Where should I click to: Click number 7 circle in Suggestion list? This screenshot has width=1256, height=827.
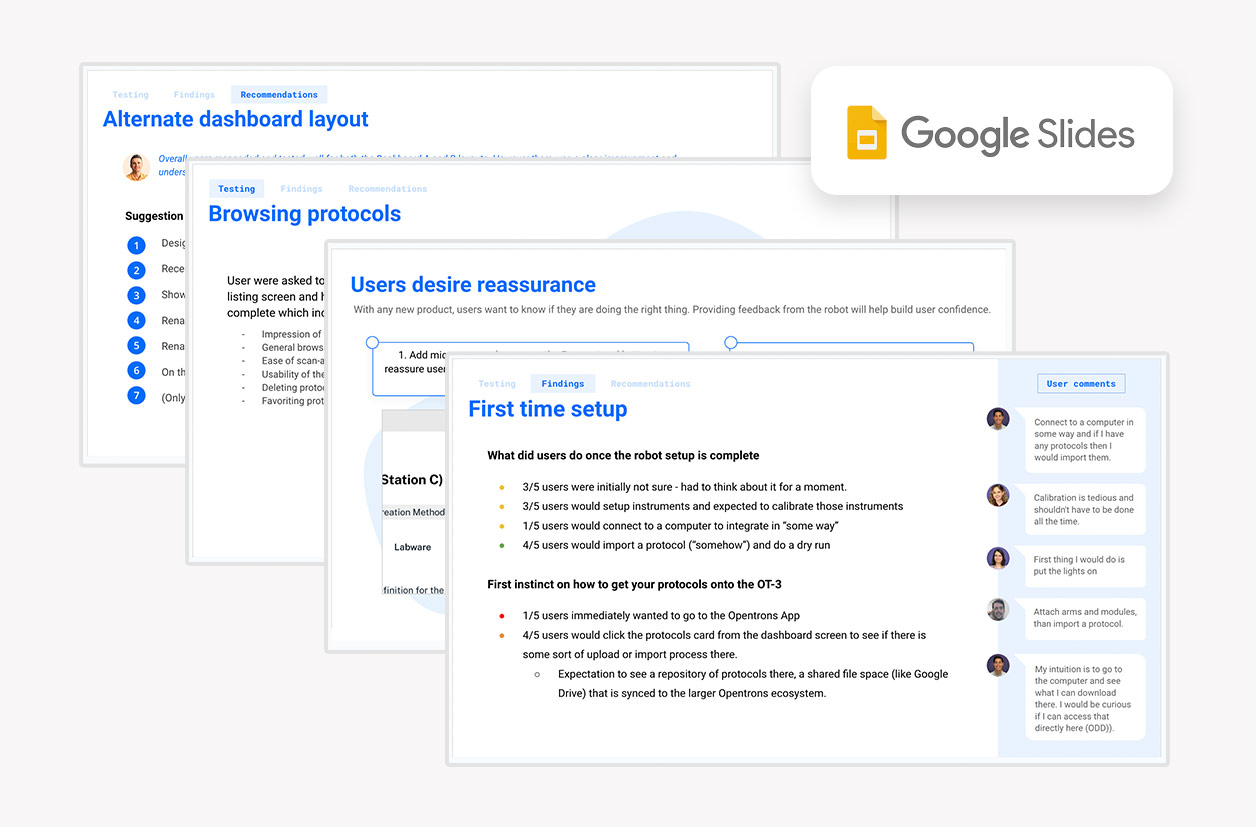coord(137,396)
